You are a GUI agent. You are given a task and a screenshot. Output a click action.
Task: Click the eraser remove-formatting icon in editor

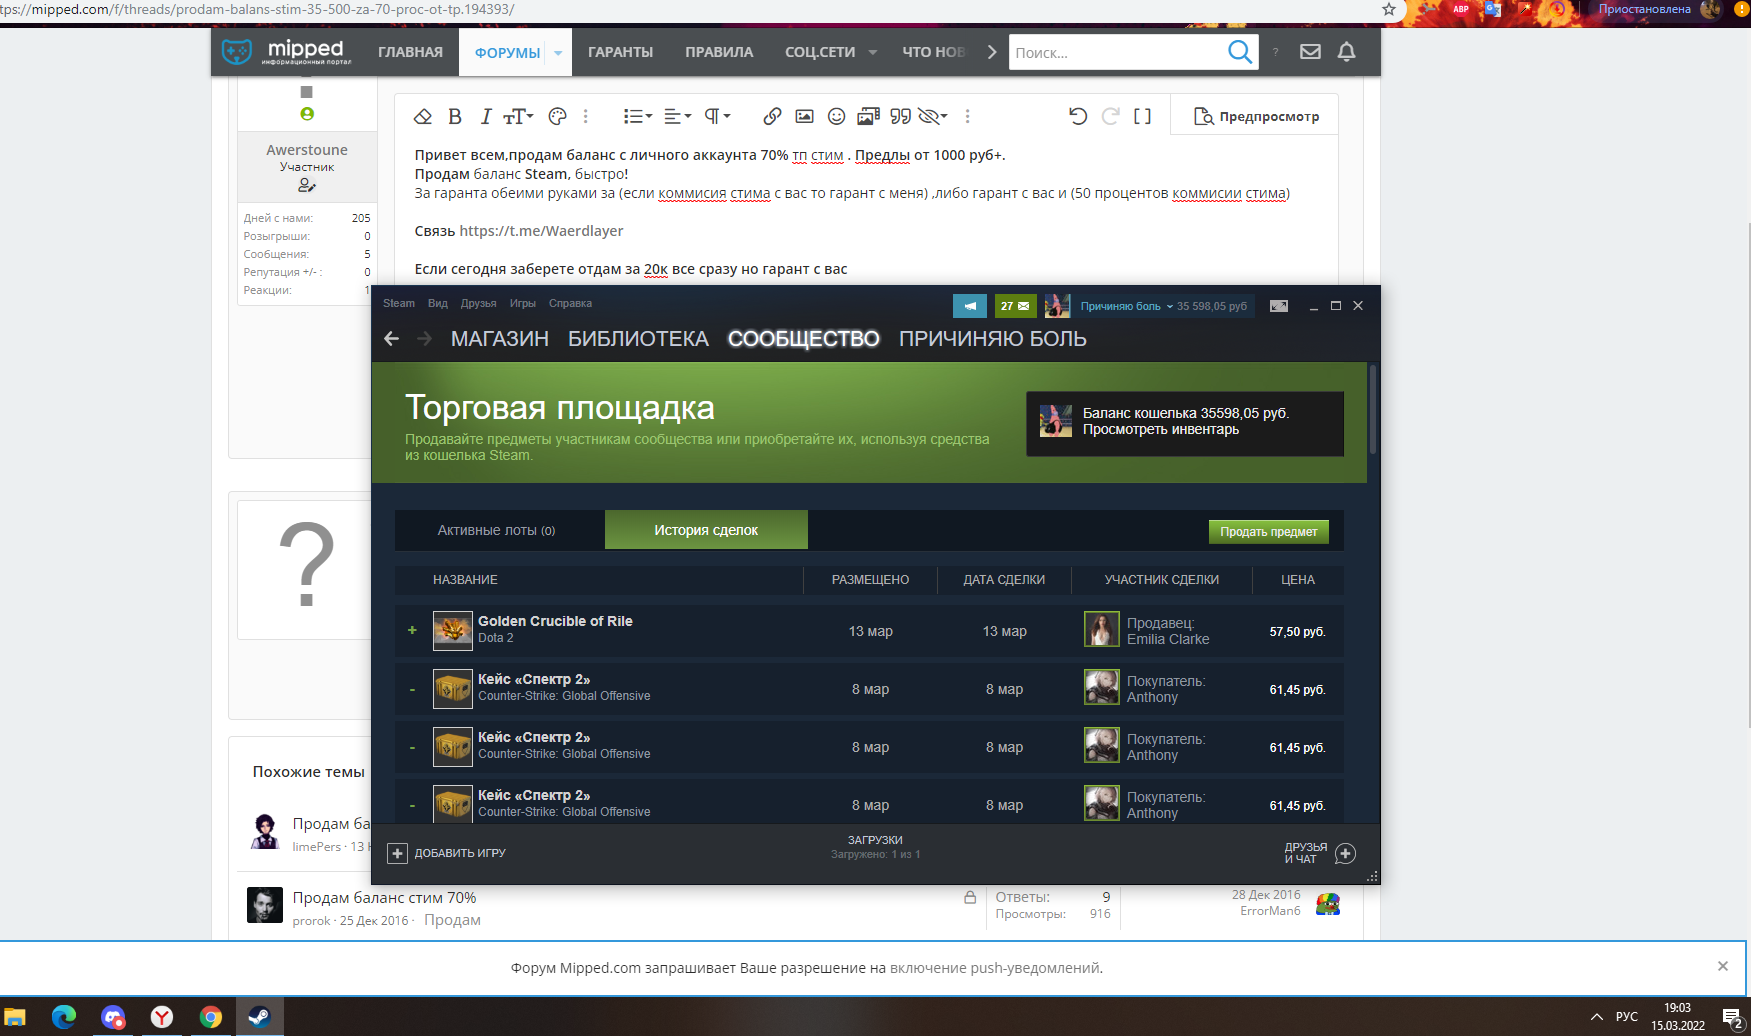(423, 117)
